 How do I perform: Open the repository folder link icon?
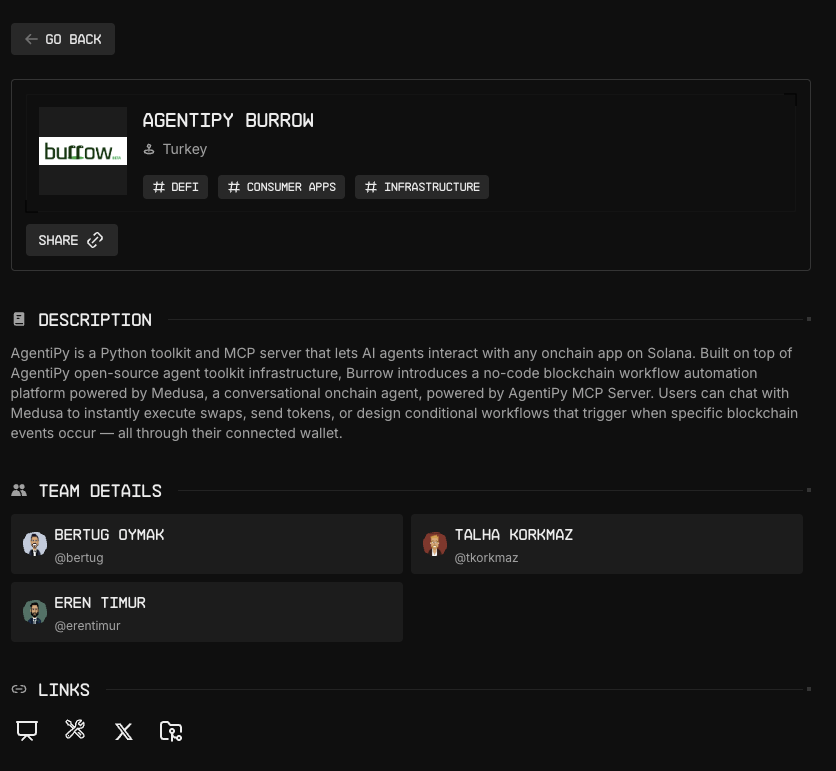(x=171, y=731)
